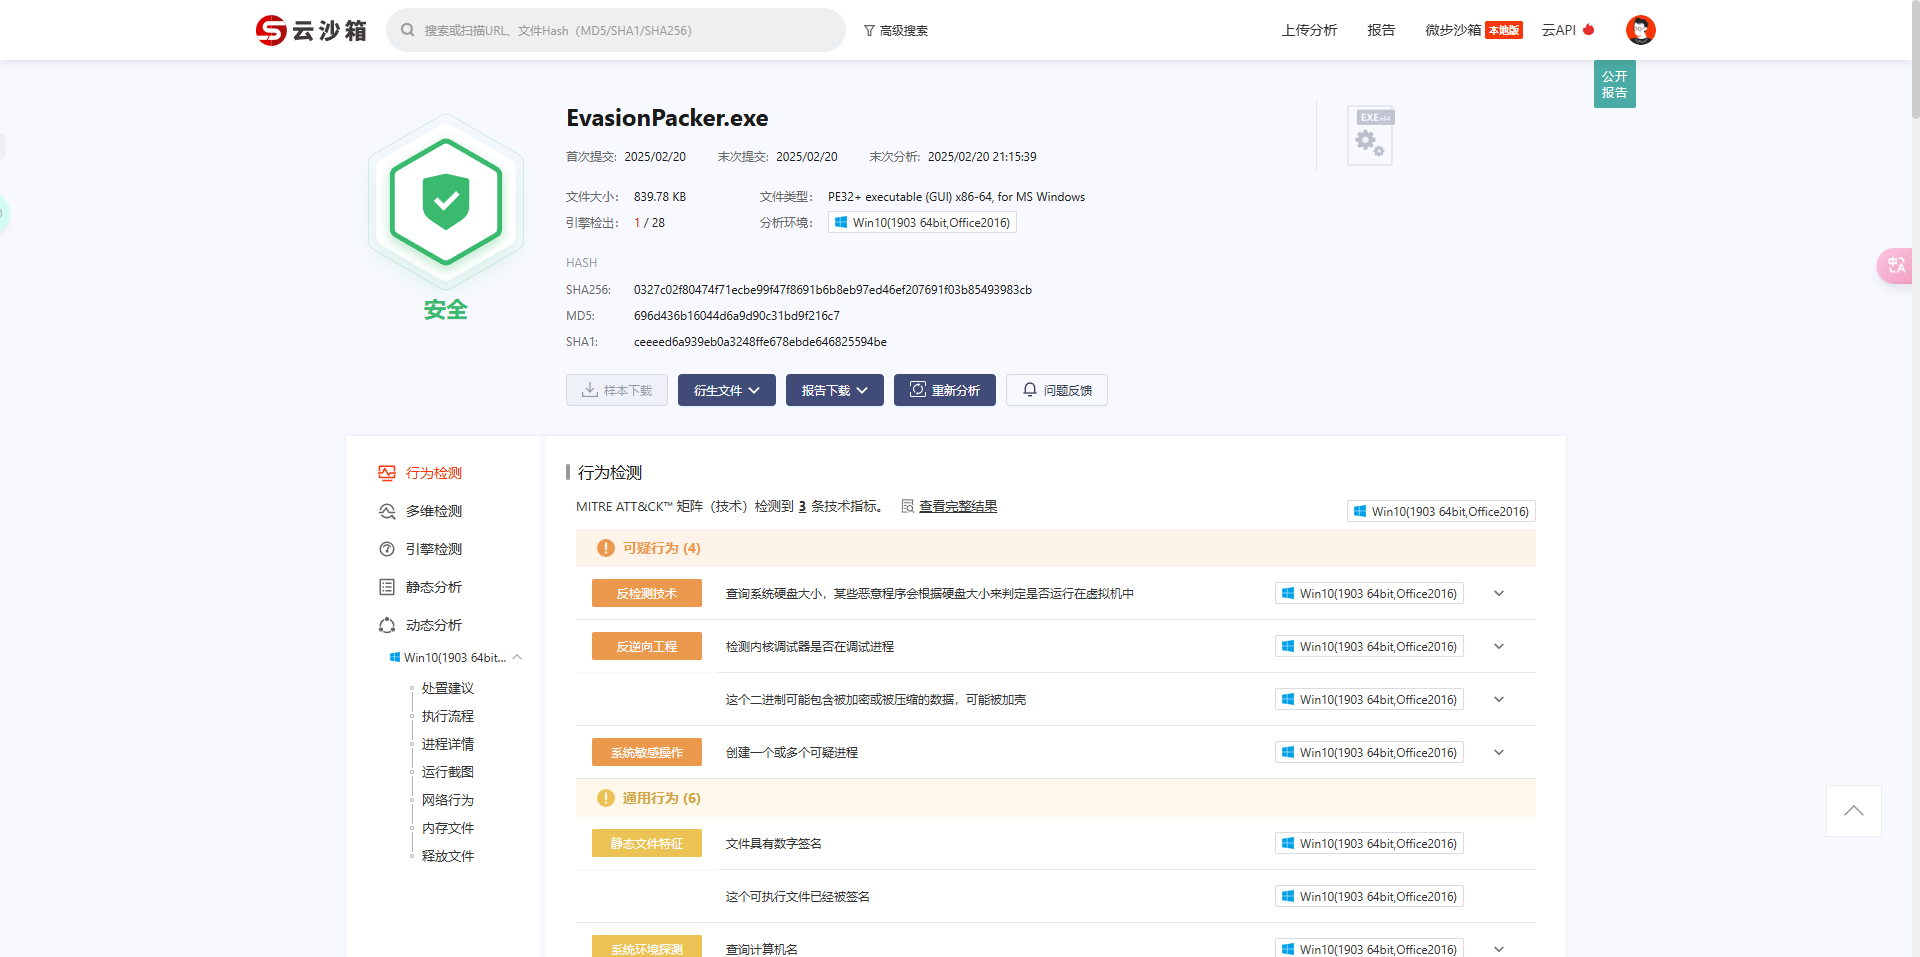The height and width of the screenshot is (957, 1920).
Task: Click the SHA1 hash value
Action: [760, 342]
